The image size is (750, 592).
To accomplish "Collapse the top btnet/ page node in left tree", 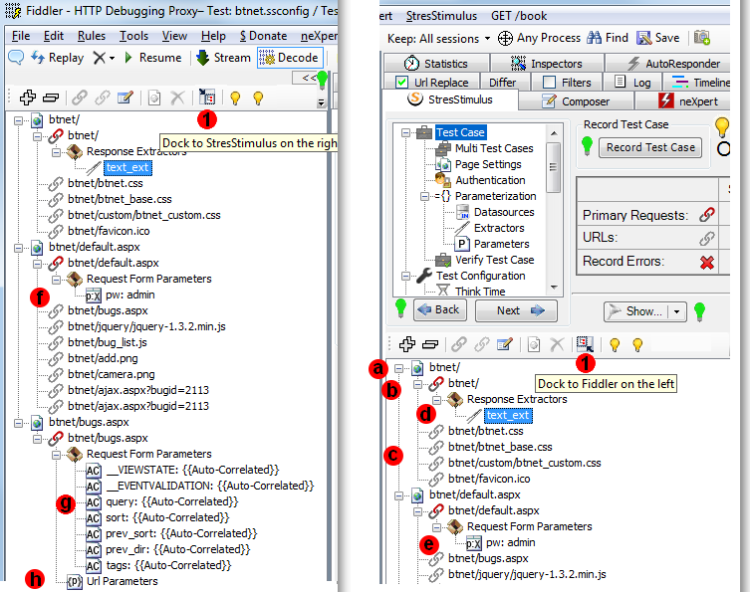I will [x=18, y=120].
